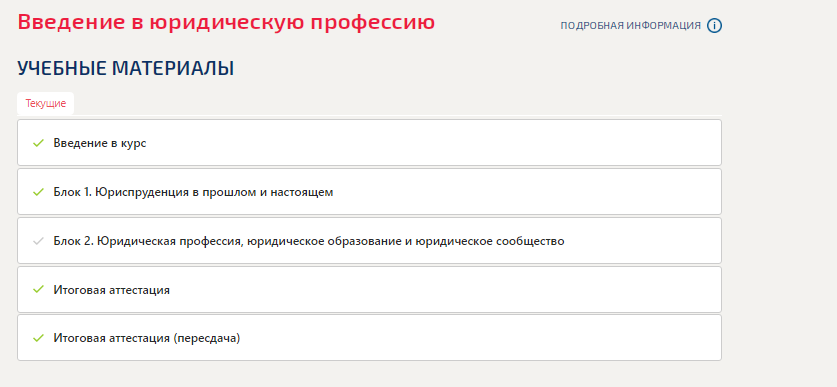Open the Итоговая аттестация row
The height and width of the screenshot is (387, 837).
pos(369,289)
